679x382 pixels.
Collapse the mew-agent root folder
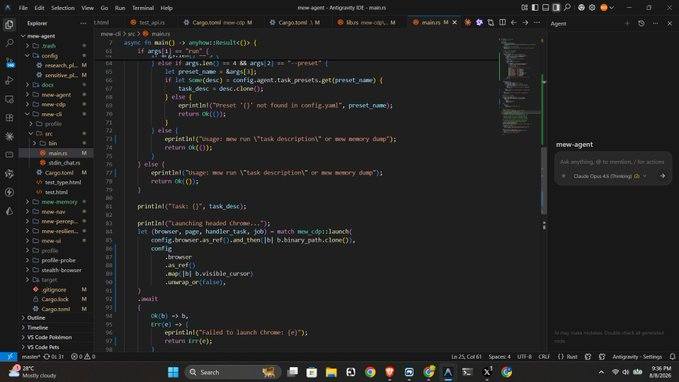56,36
